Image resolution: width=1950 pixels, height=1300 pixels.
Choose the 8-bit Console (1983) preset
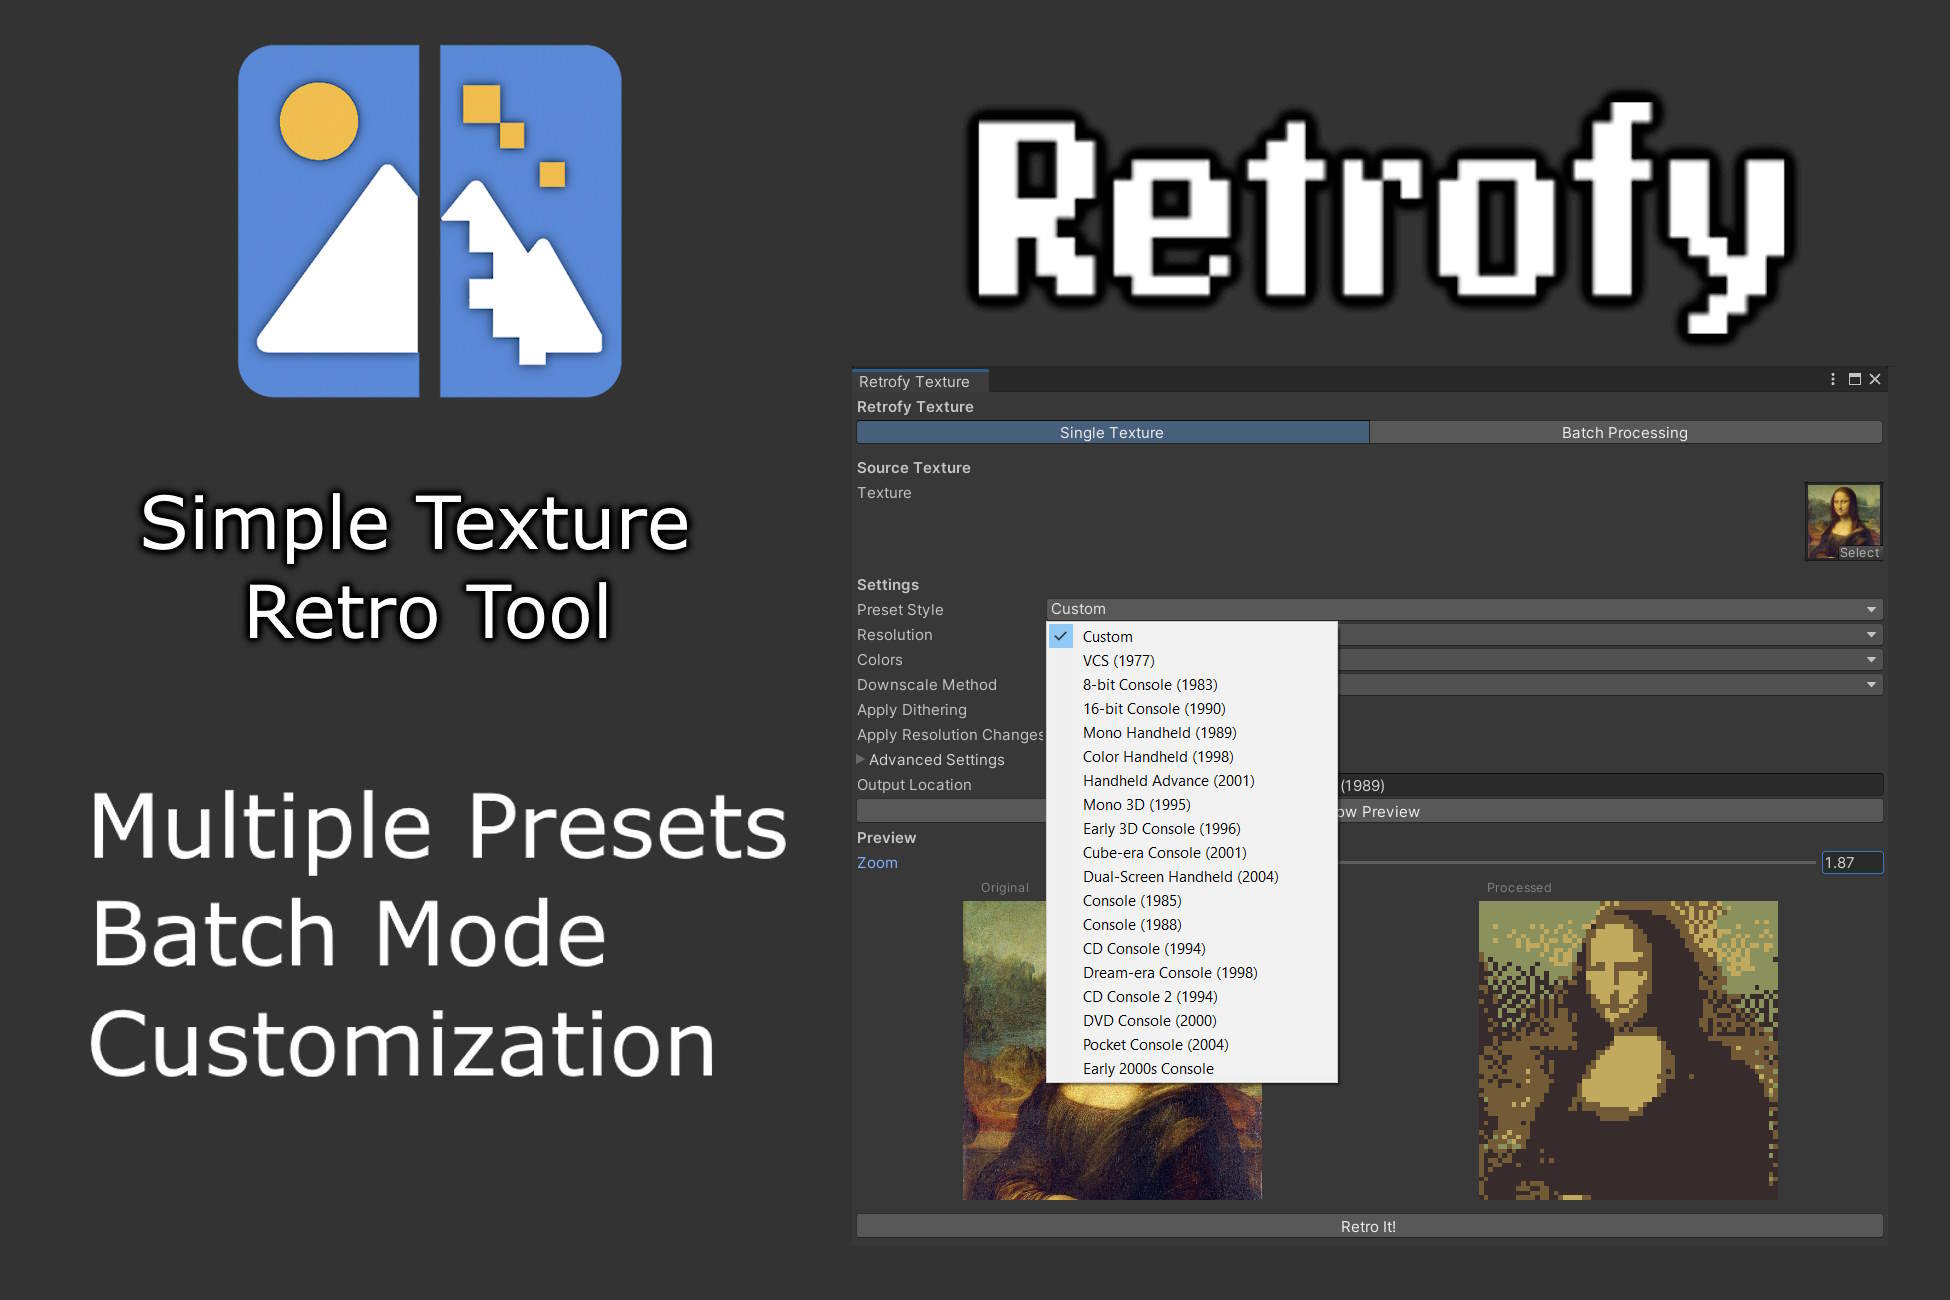(x=1150, y=684)
